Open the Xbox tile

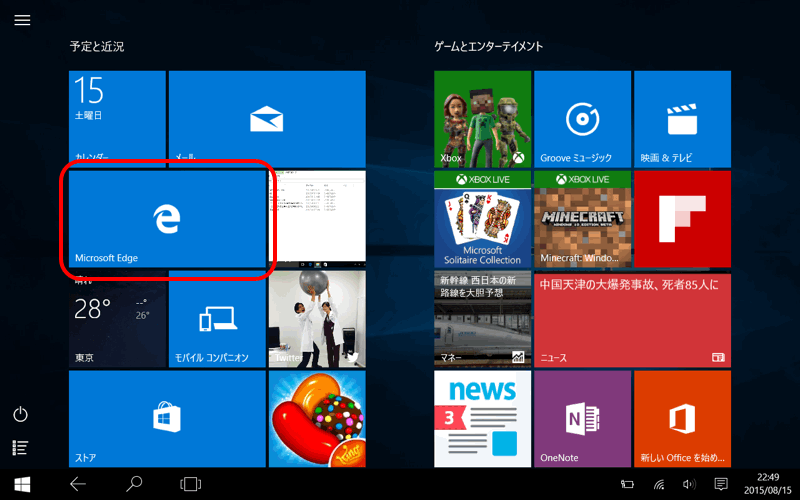483,119
